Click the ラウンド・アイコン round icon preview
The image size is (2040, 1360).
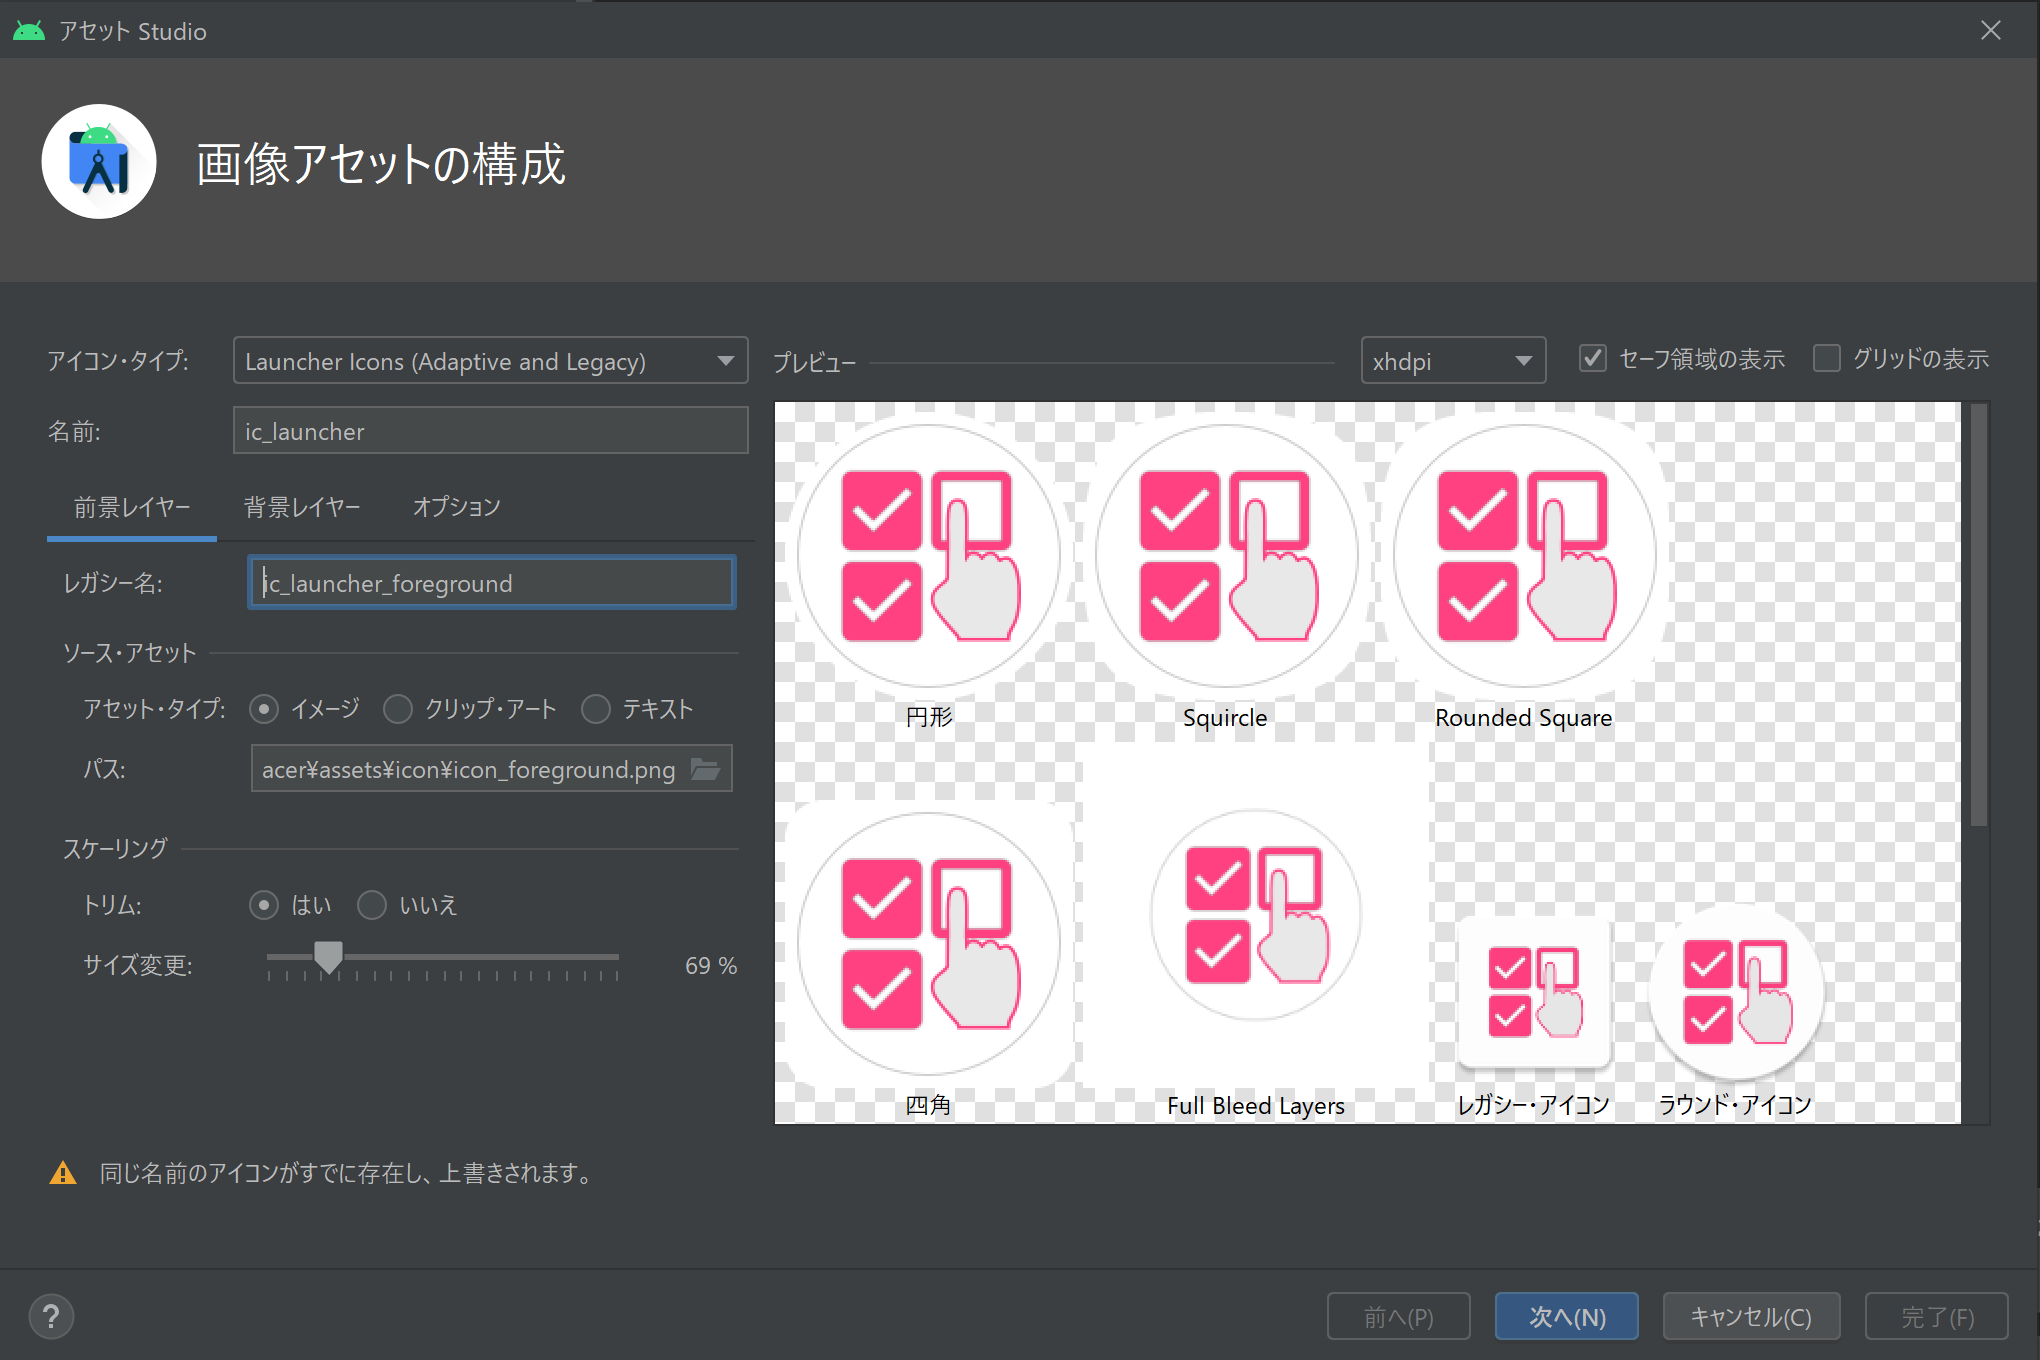point(1736,992)
